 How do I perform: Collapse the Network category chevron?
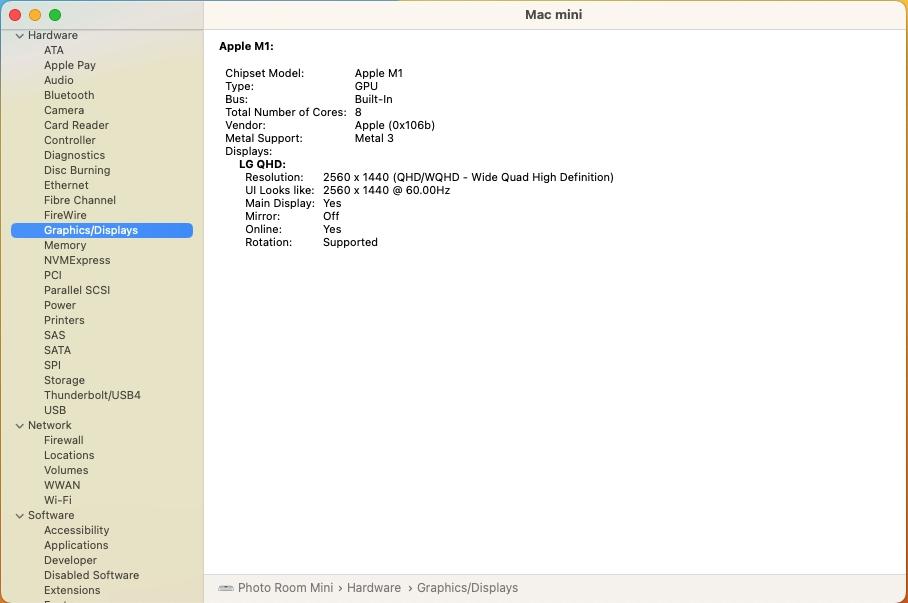[x=19, y=426]
